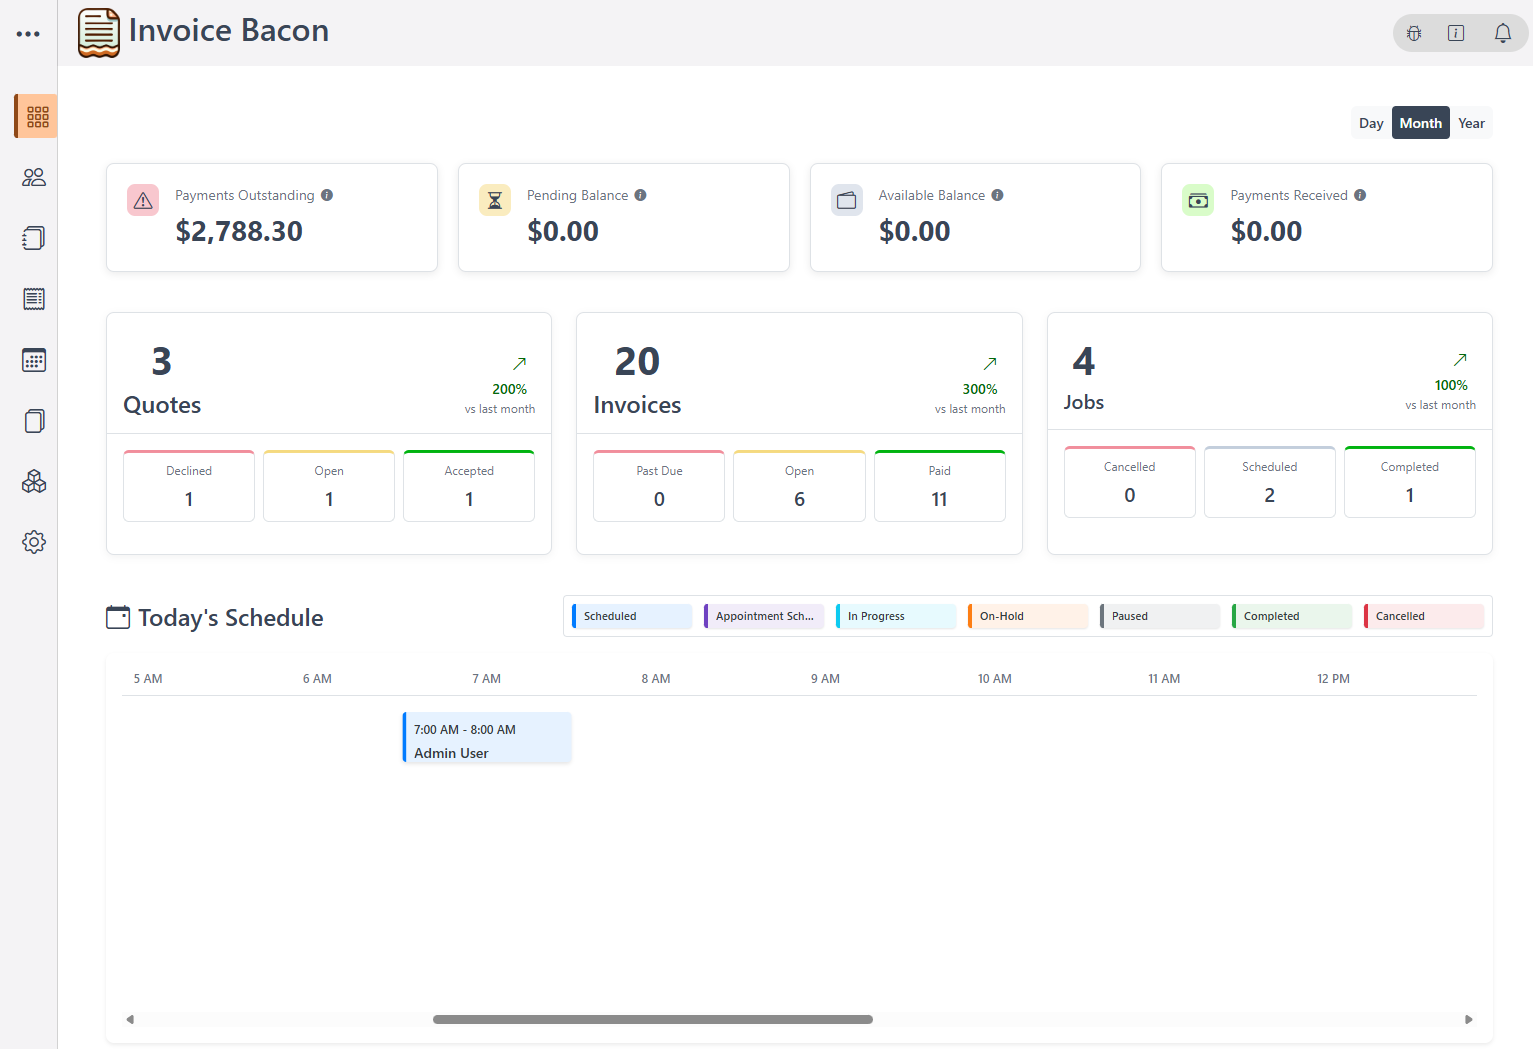The width and height of the screenshot is (1533, 1049).
Task: Open the customers people sidebar icon
Action: [34, 177]
